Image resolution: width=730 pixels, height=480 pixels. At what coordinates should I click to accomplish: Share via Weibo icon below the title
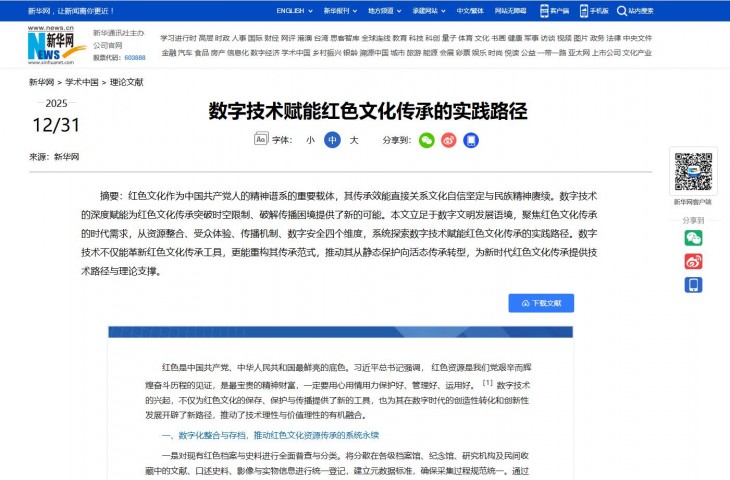pos(449,141)
